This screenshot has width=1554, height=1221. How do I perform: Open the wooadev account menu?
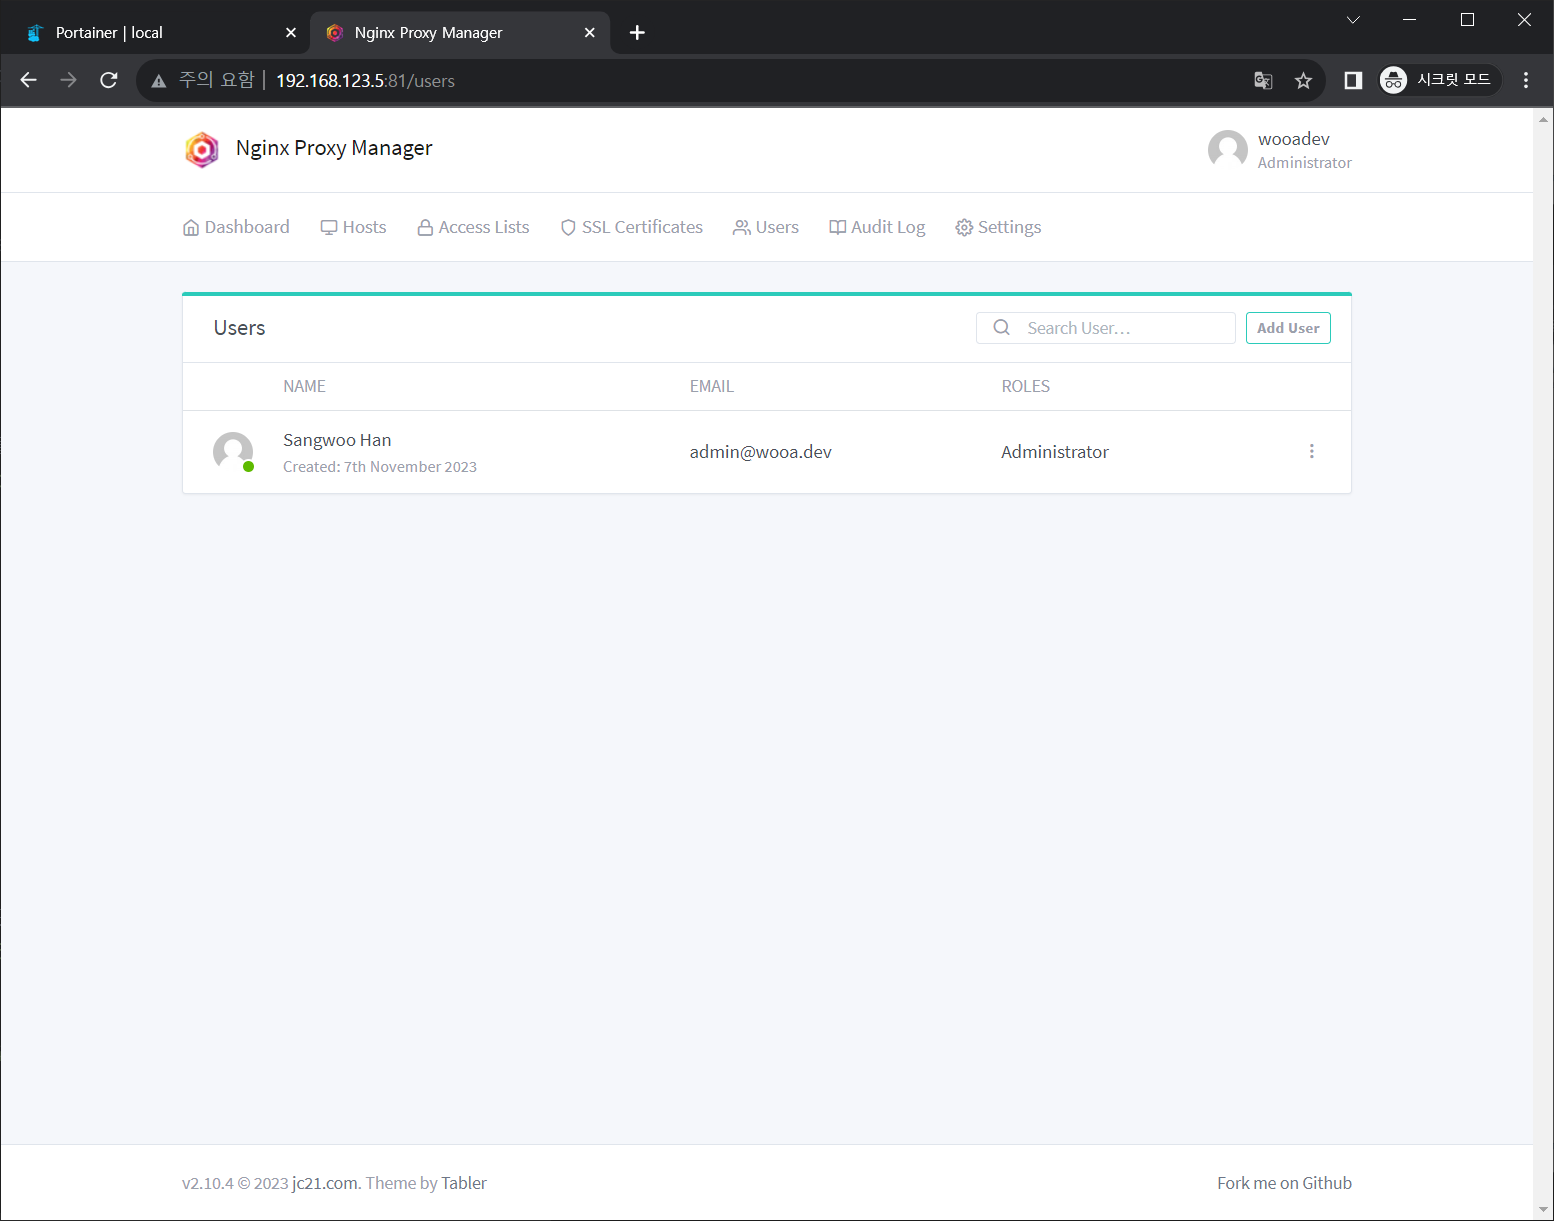point(1279,150)
